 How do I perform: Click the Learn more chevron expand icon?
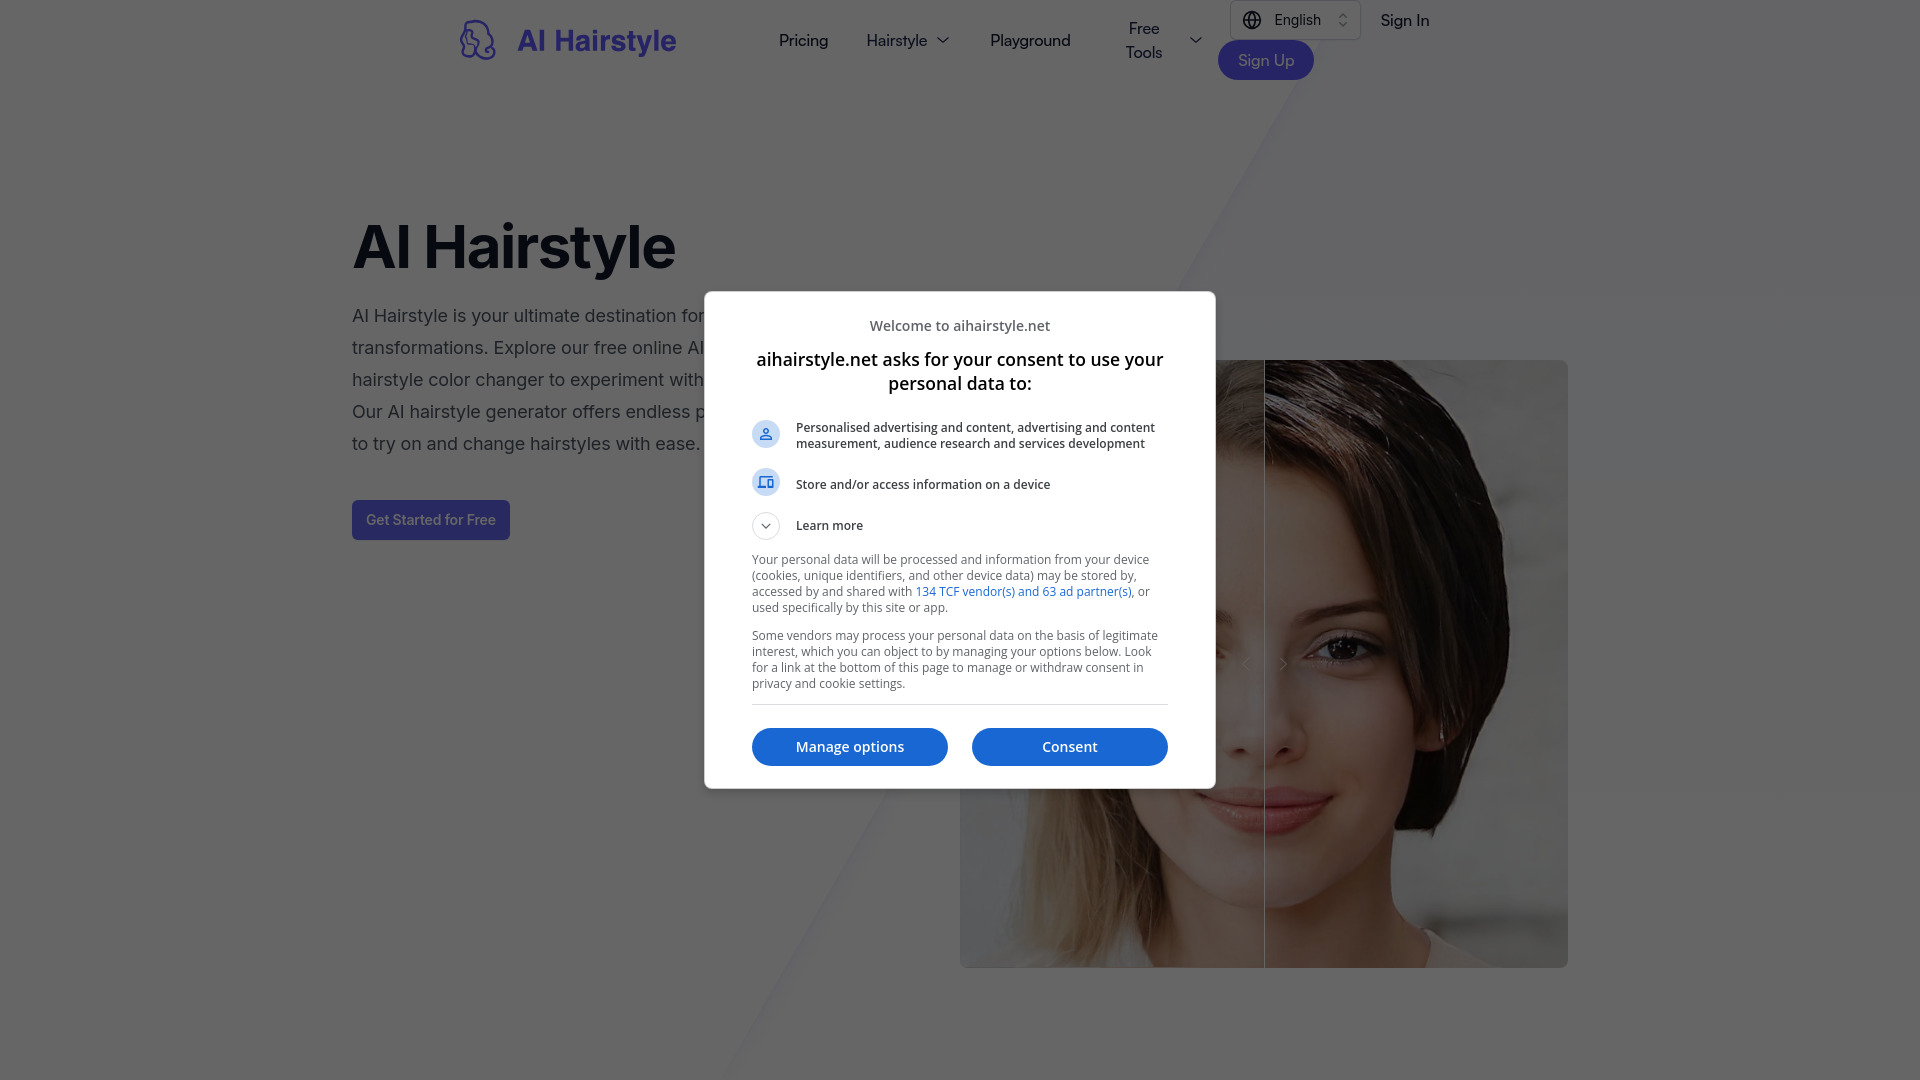pos(766,525)
